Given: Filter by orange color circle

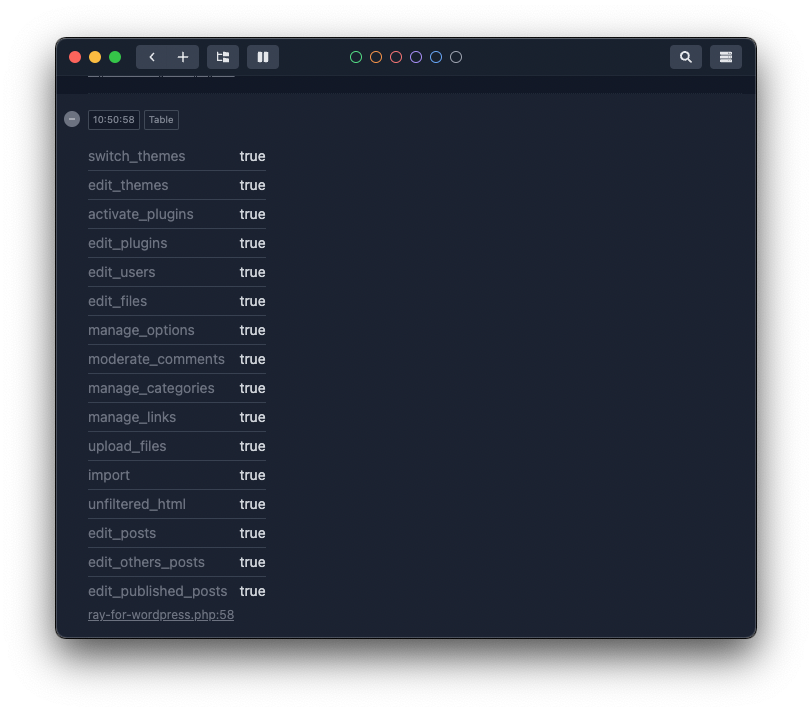Looking at the screenshot, I should (376, 57).
